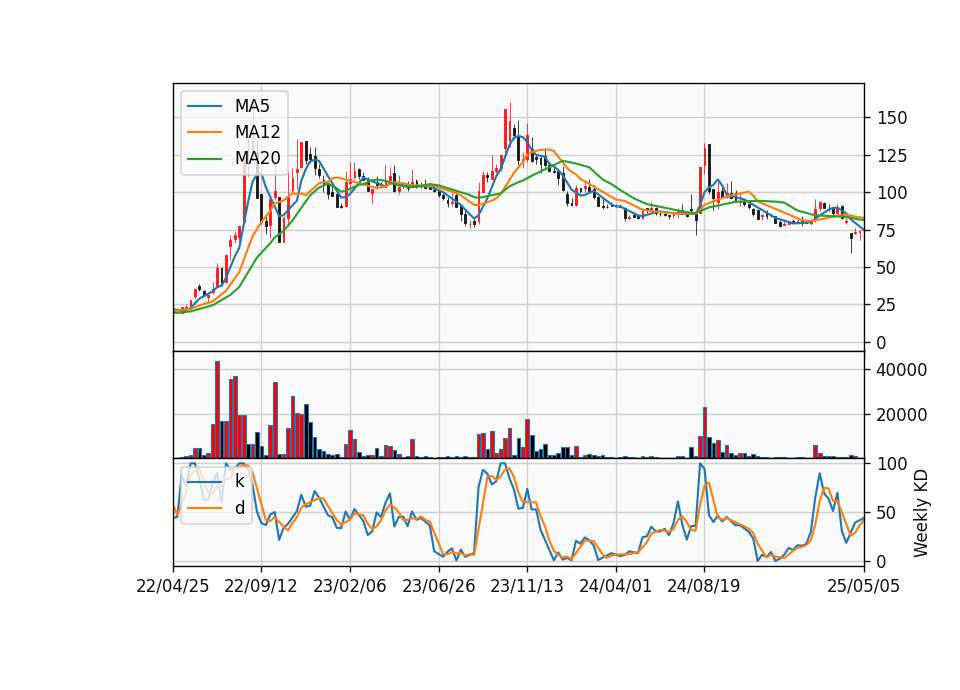Click the tallest volume bar near 40000
Image resolution: width=960 pixels, height=690 pixels.
[x=217, y=410]
